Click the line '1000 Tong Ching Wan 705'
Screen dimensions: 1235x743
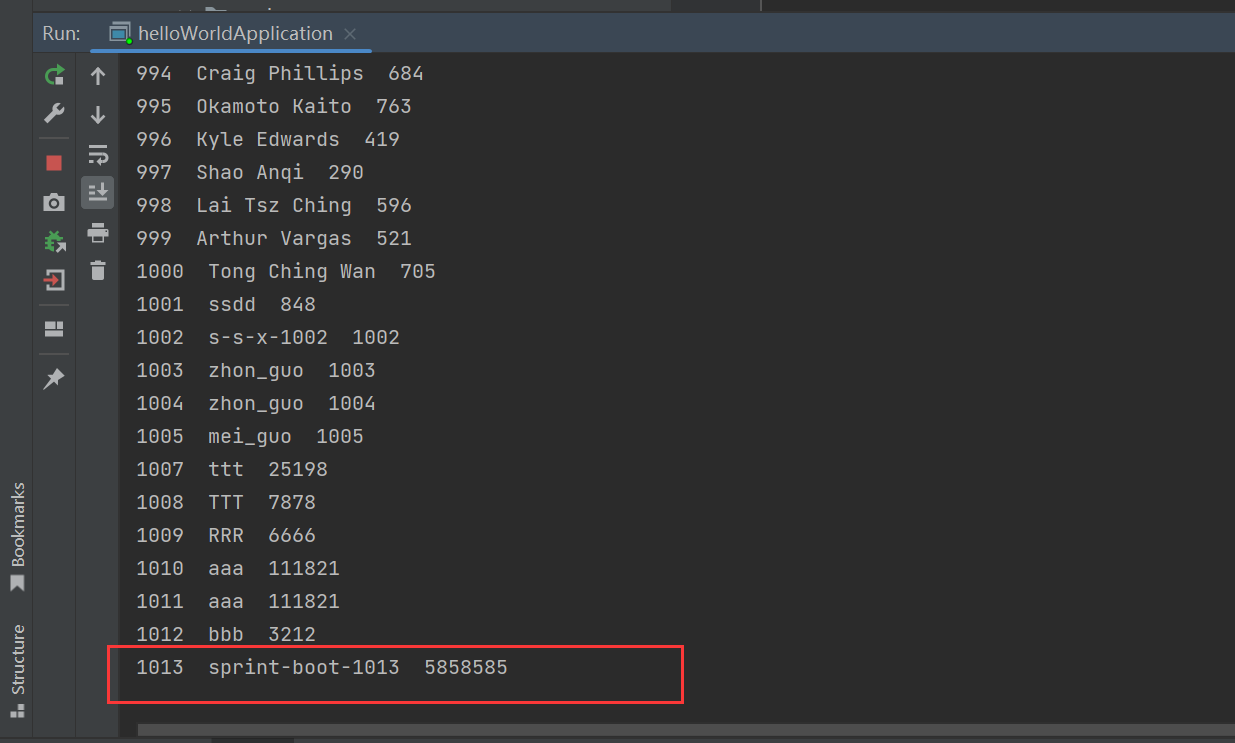pyautogui.click(x=286, y=271)
